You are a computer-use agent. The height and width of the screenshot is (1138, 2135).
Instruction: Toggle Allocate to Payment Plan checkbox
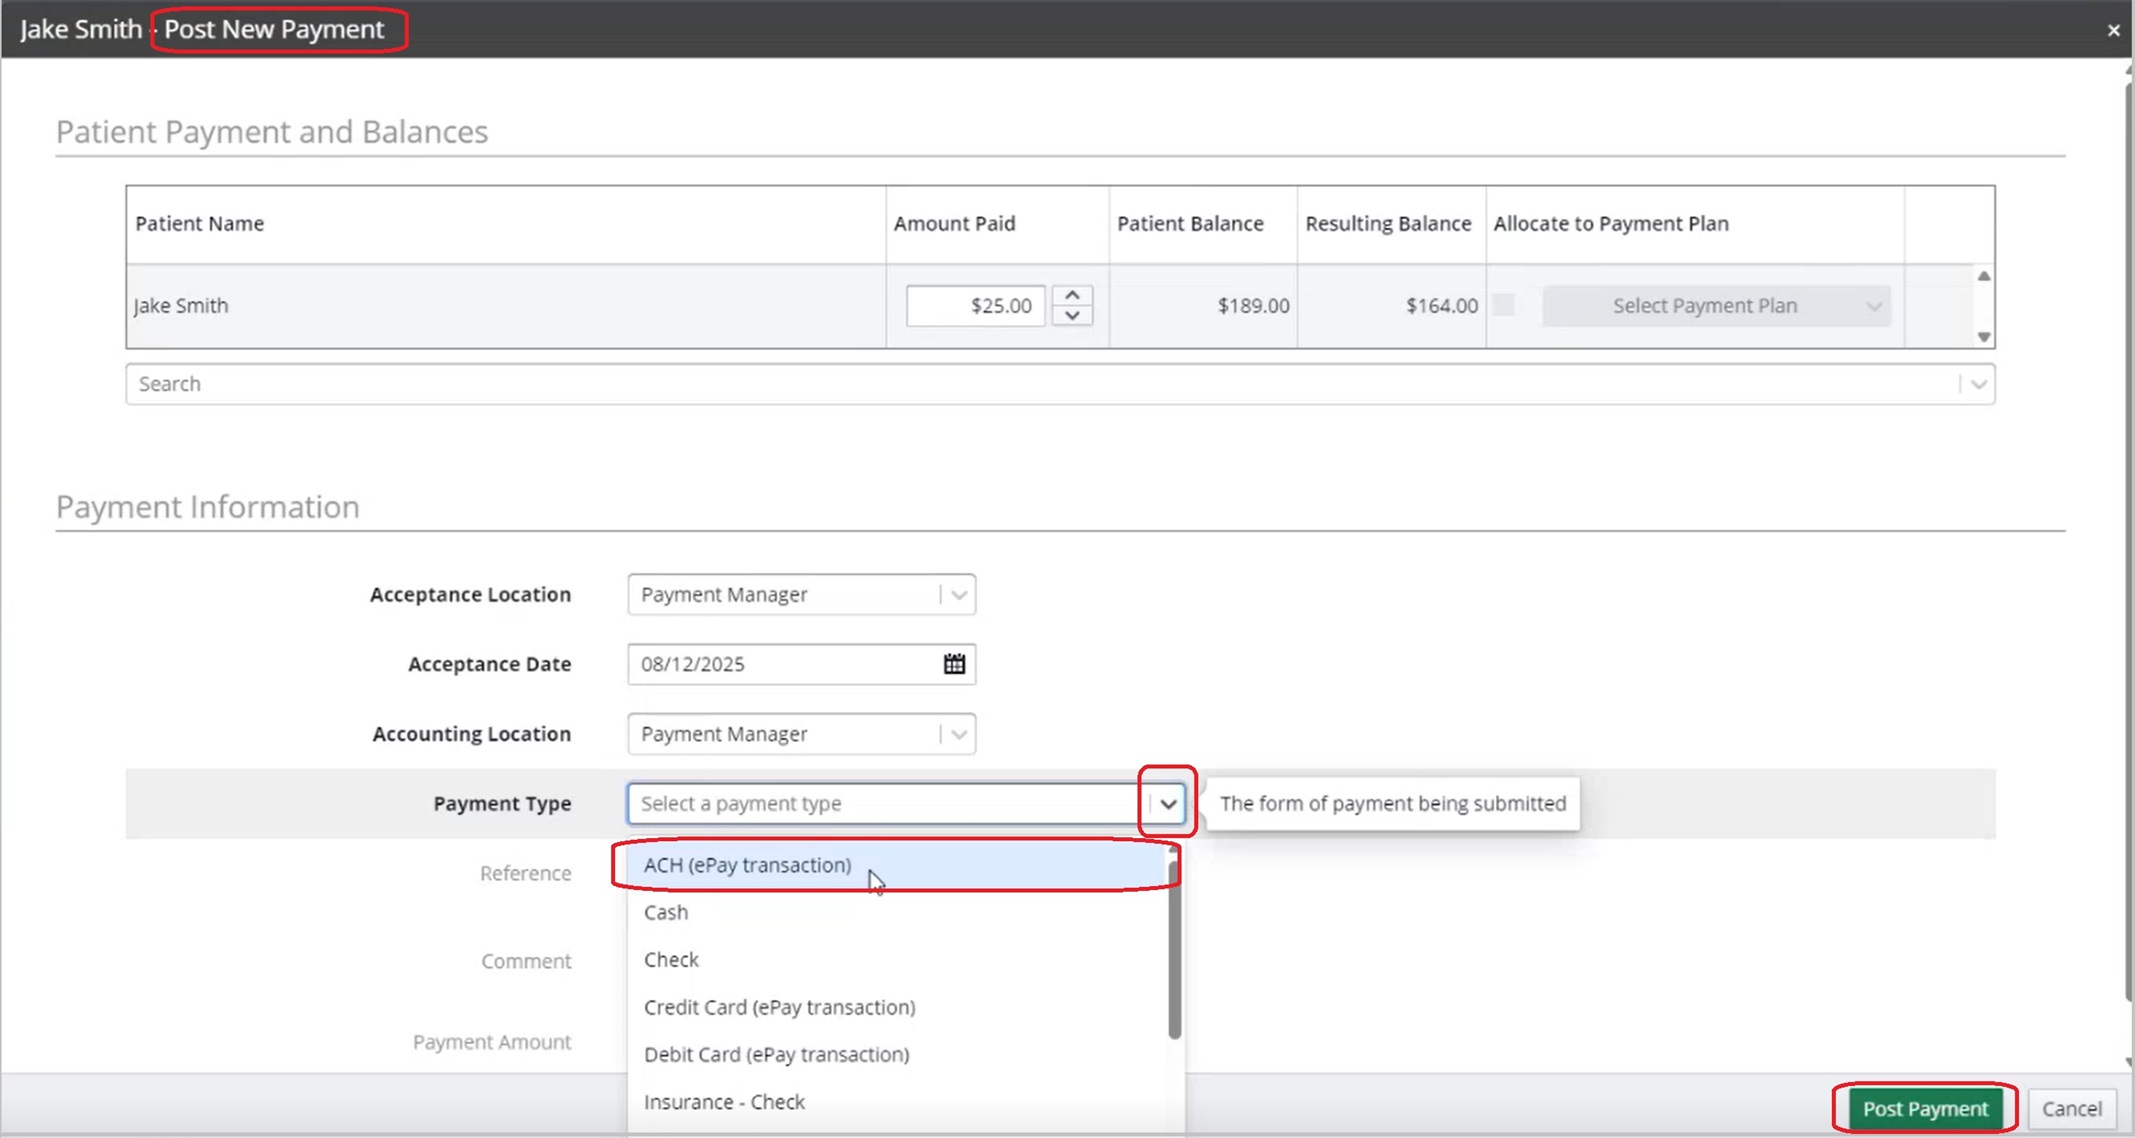coord(1503,305)
